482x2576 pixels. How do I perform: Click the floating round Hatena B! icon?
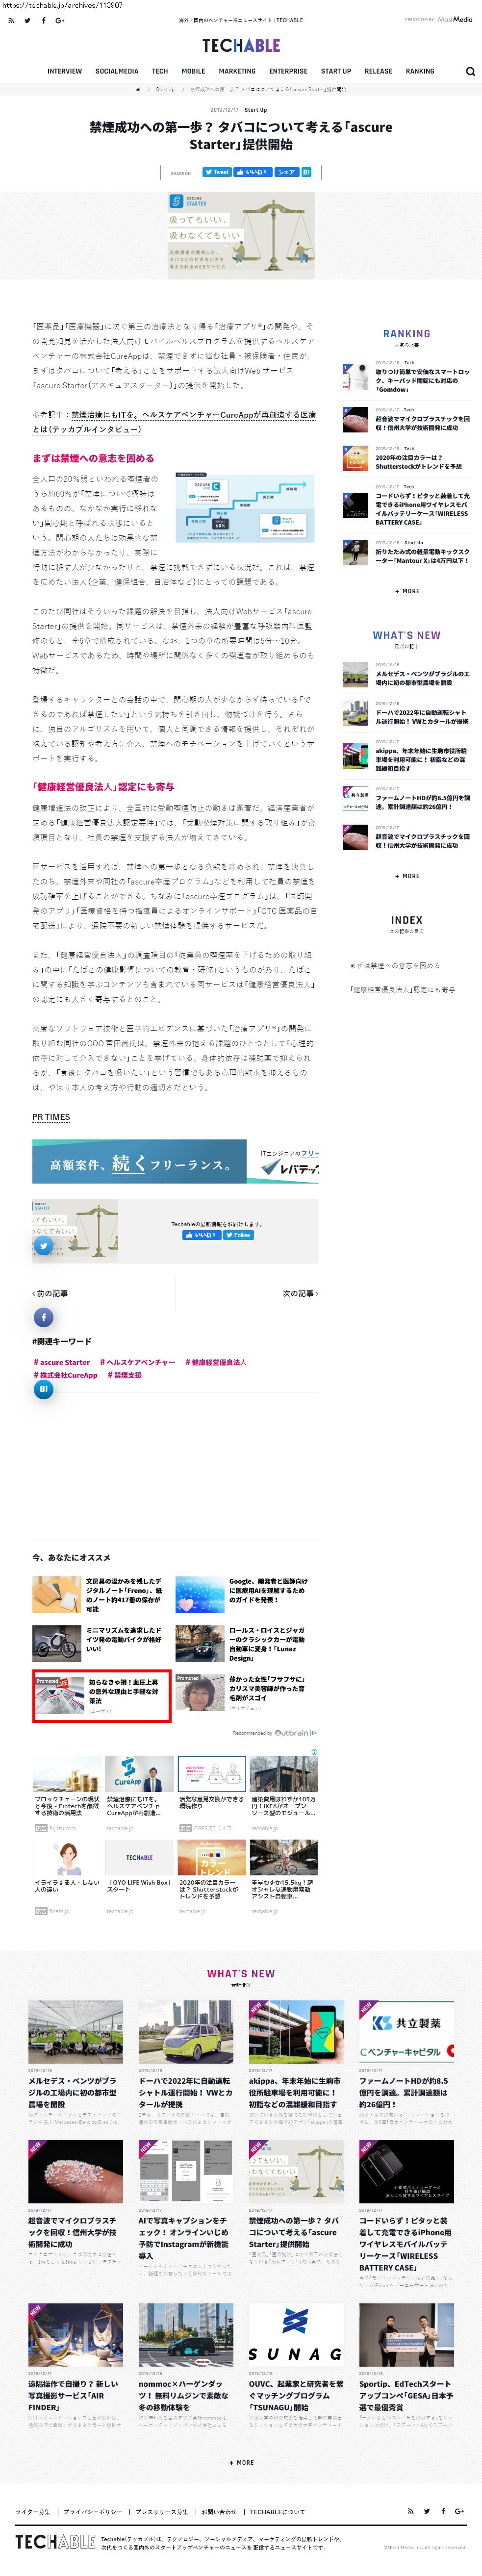pyautogui.click(x=43, y=1388)
